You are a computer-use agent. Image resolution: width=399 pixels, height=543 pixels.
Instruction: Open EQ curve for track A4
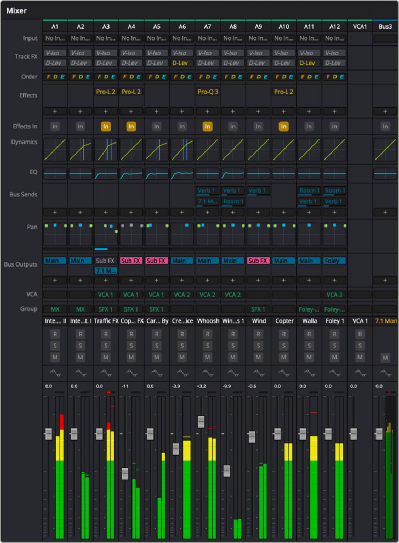pyautogui.click(x=131, y=174)
